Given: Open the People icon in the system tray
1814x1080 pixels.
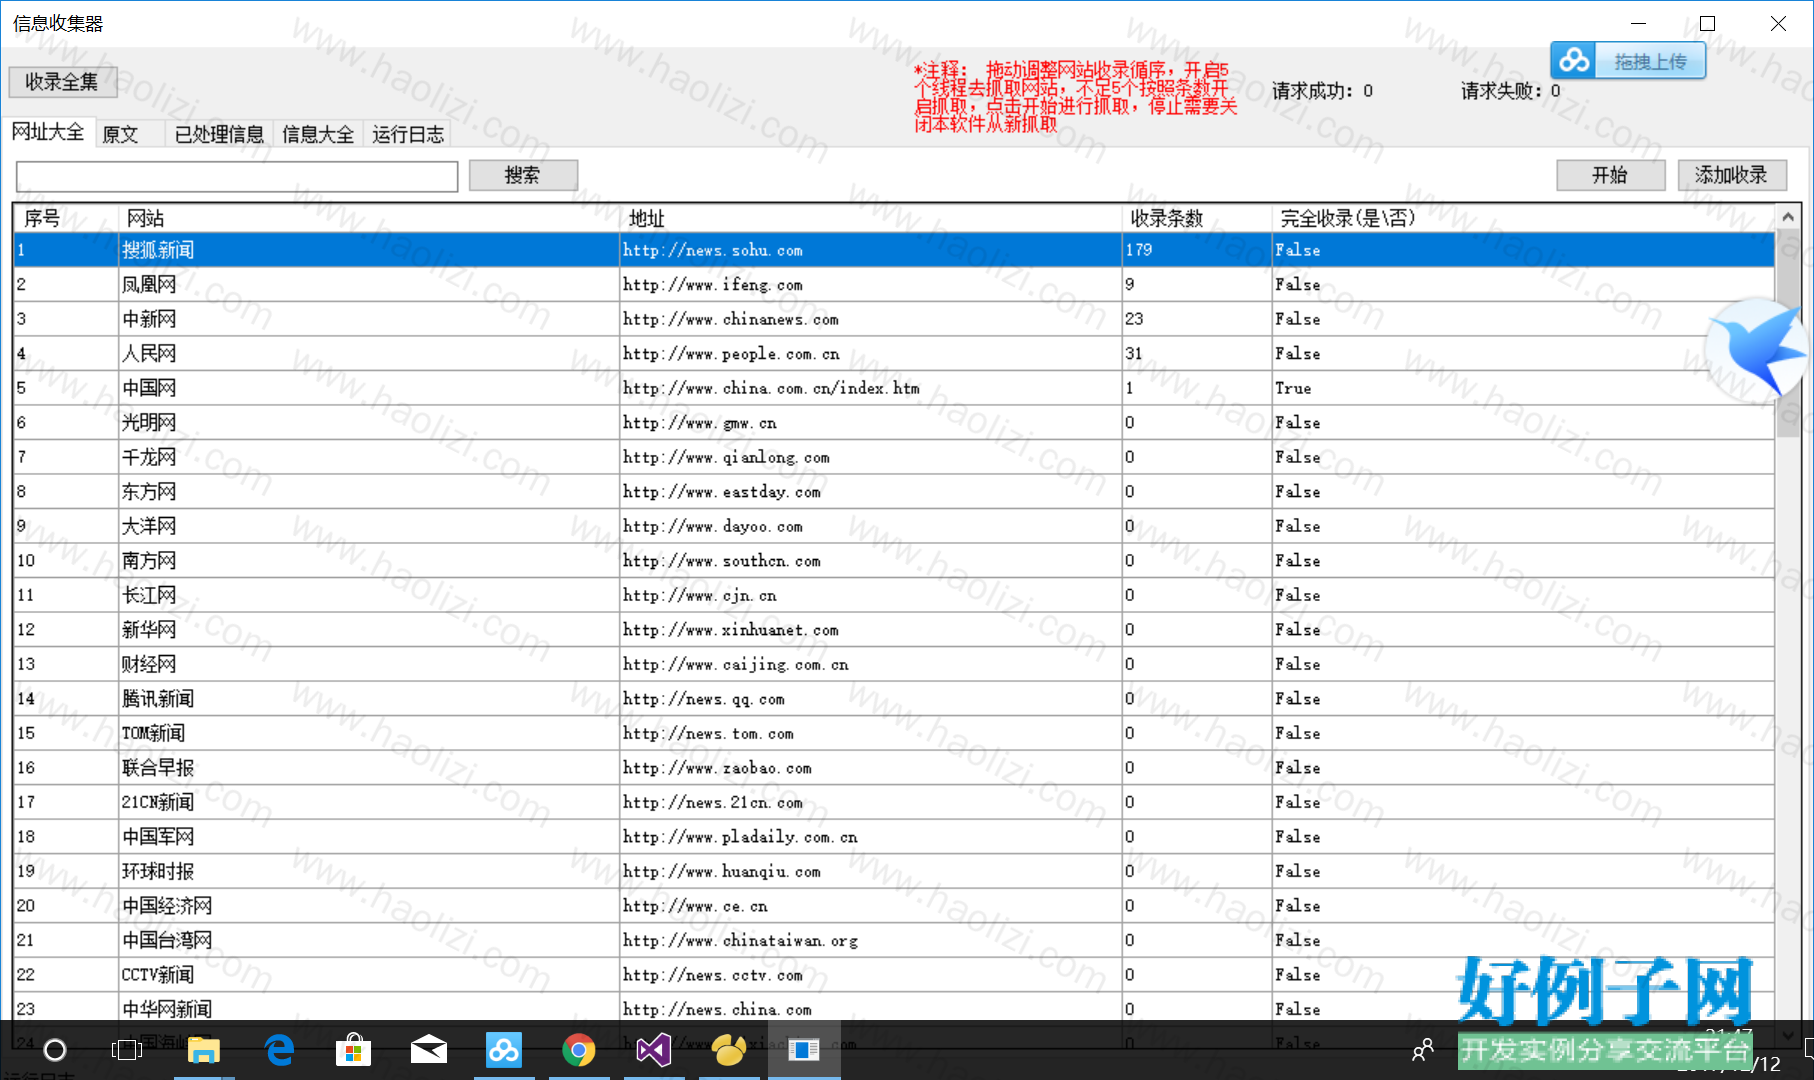Looking at the screenshot, I should coord(1422,1049).
